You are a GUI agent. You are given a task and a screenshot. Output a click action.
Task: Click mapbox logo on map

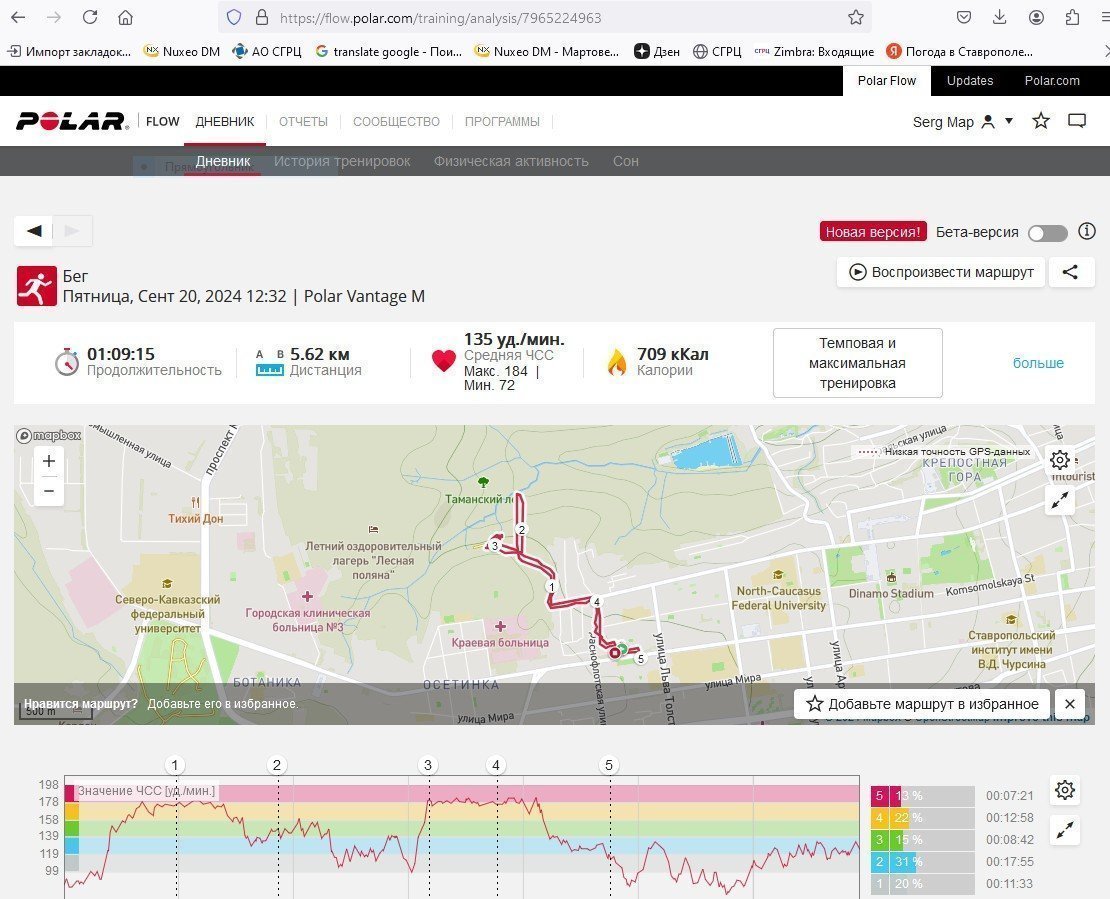(49, 435)
